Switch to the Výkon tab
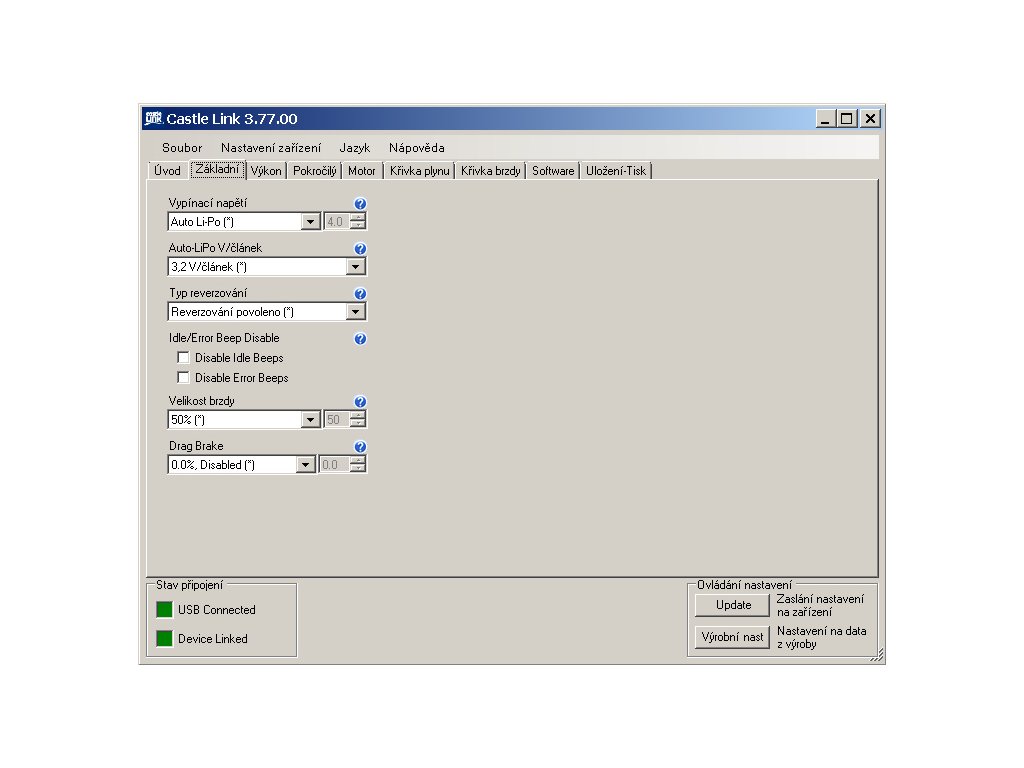This screenshot has width=1024, height=768. pos(266,170)
